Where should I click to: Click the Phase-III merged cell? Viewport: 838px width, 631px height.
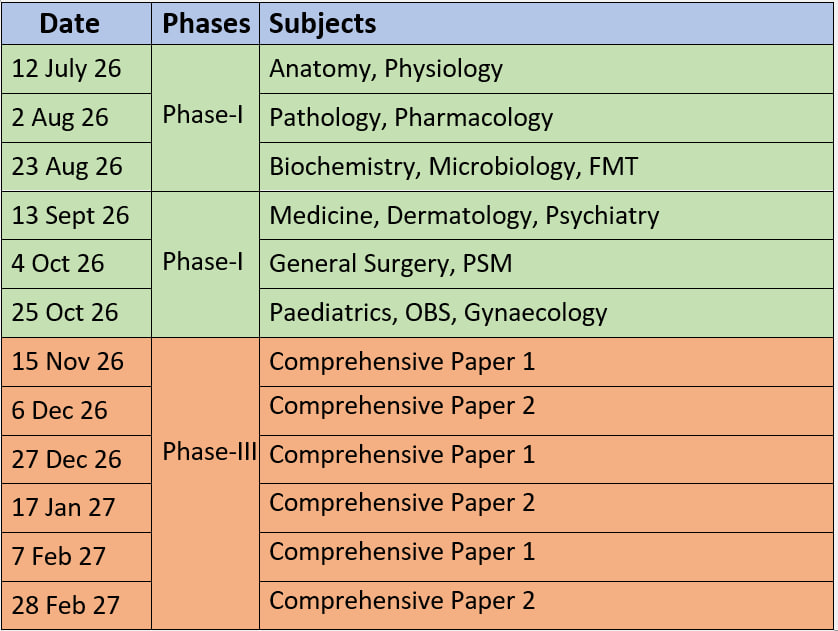pyautogui.click(x=206, y=484)
